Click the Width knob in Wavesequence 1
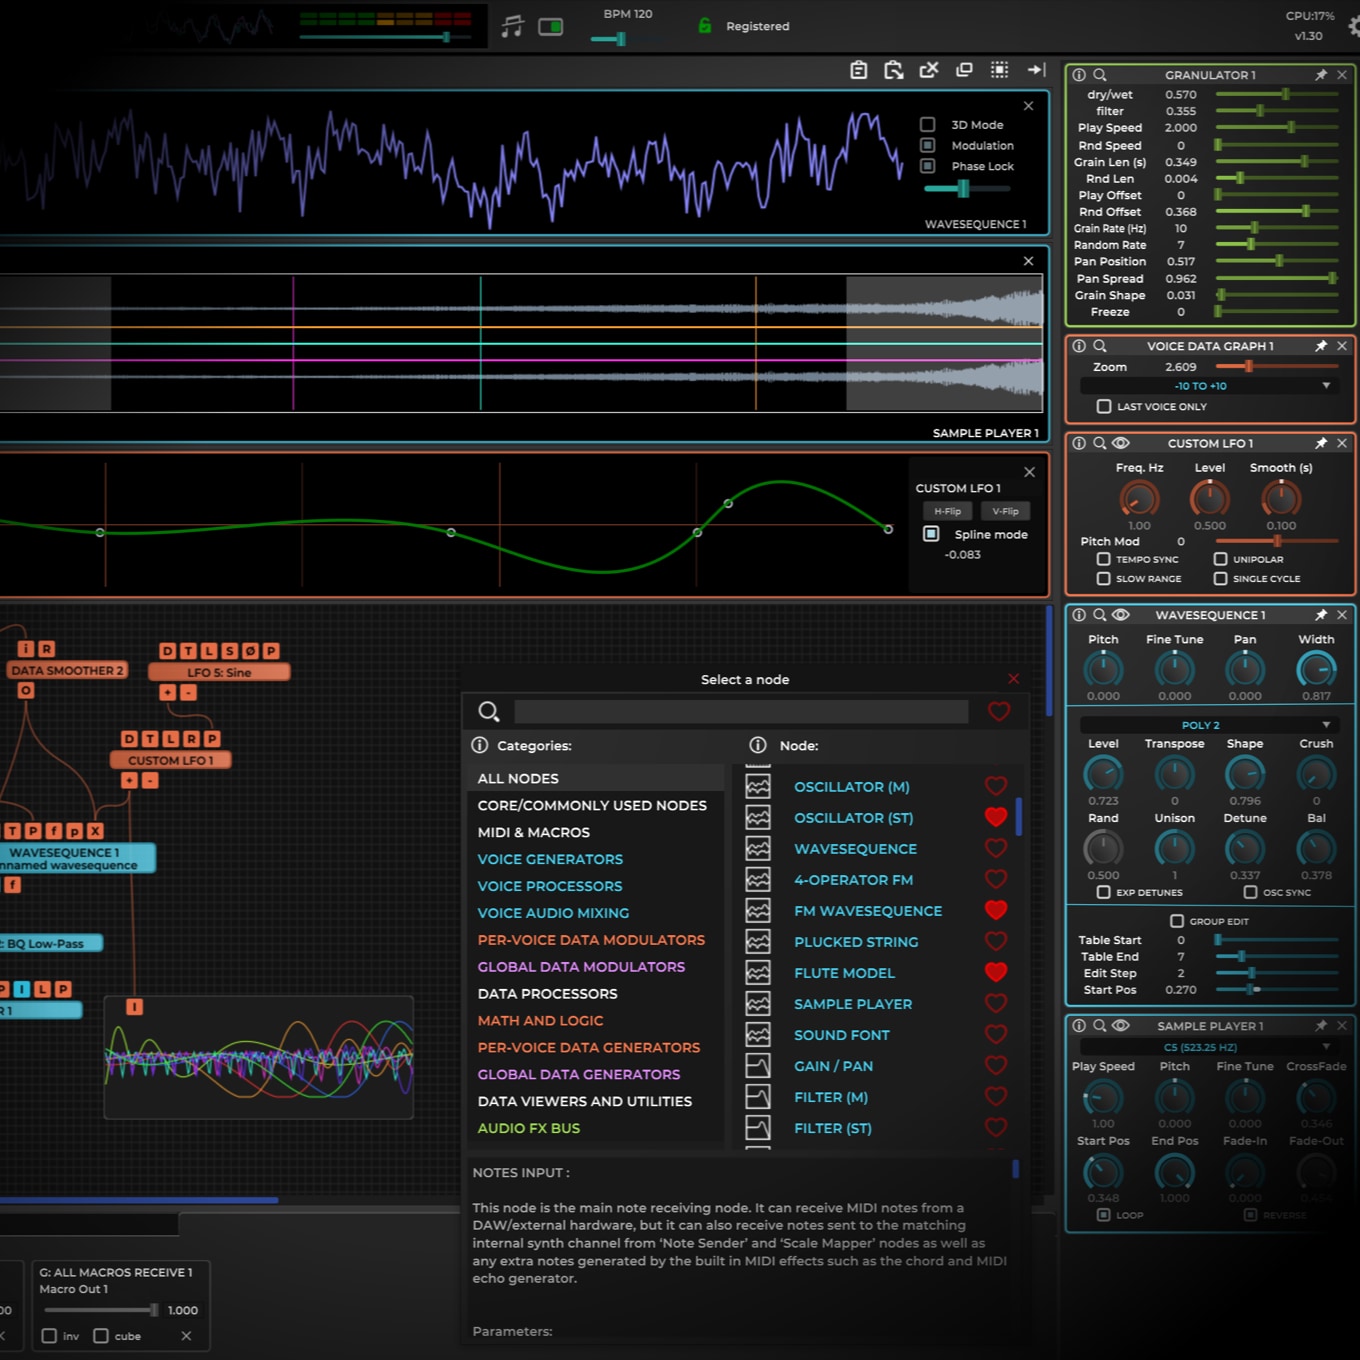Viewport: 1360px width, 1360px height. click(x=1316, y=669)
